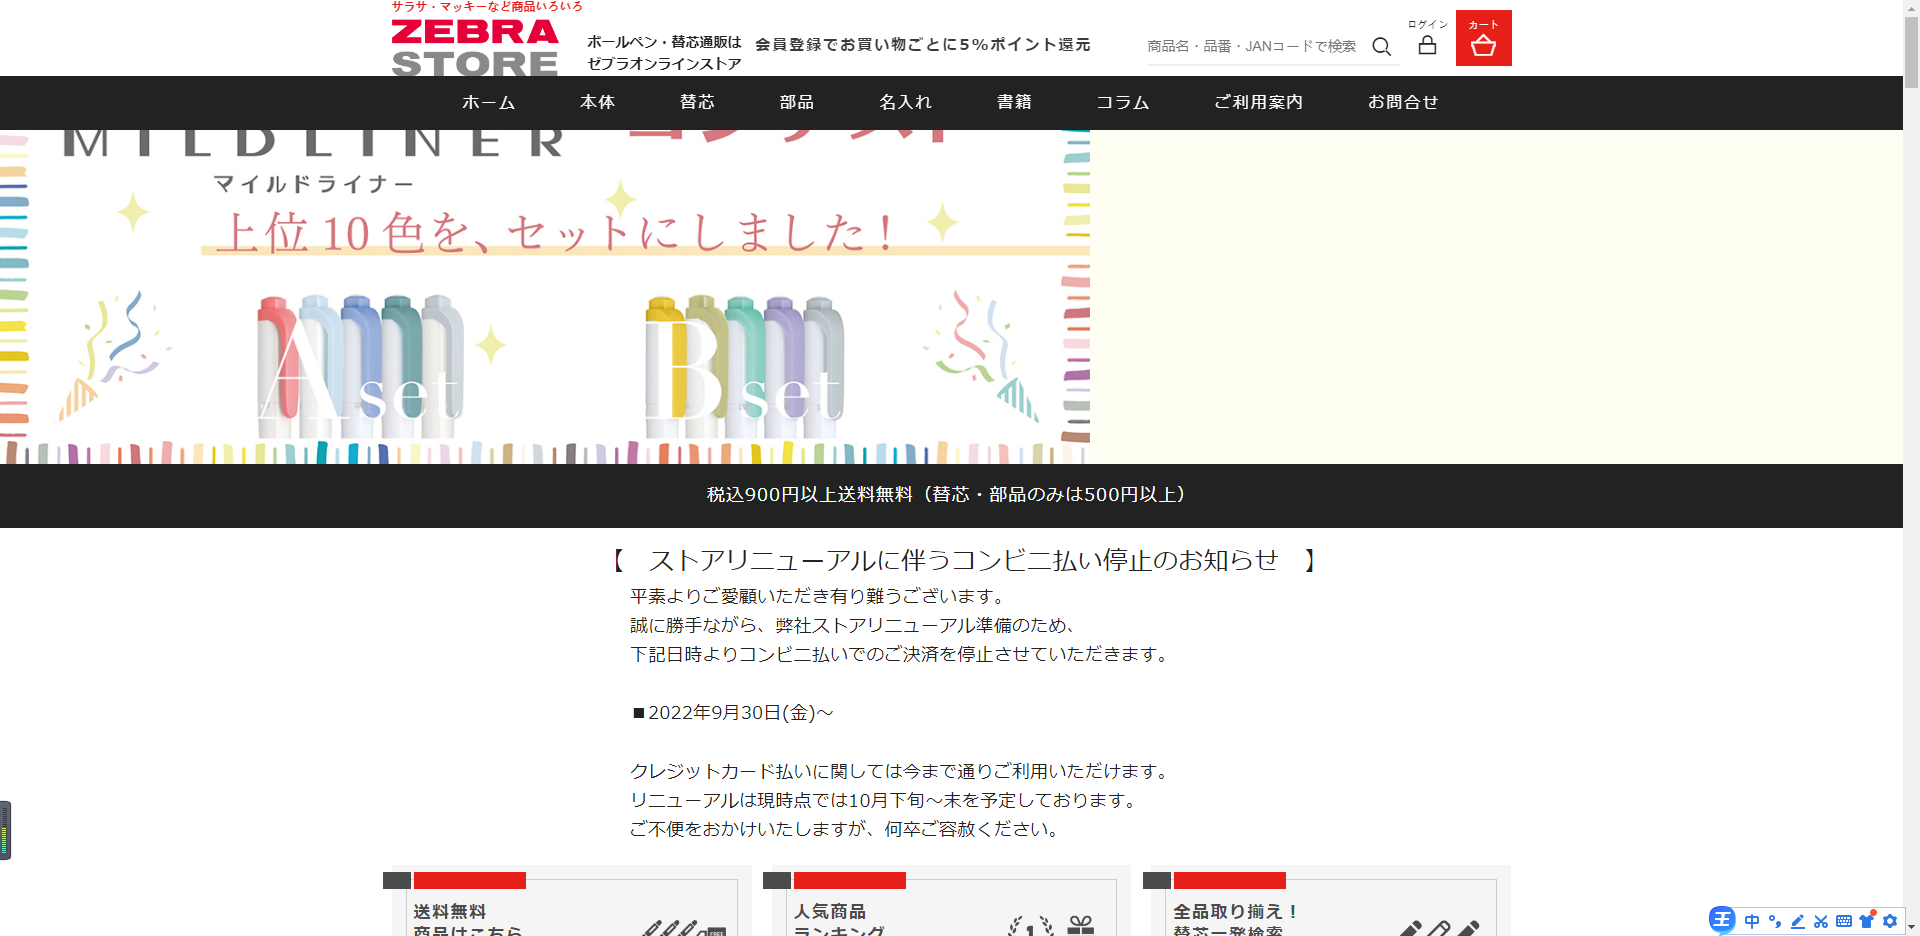
Task: Click the left edge audio meter widget
Action: [5, 830]
